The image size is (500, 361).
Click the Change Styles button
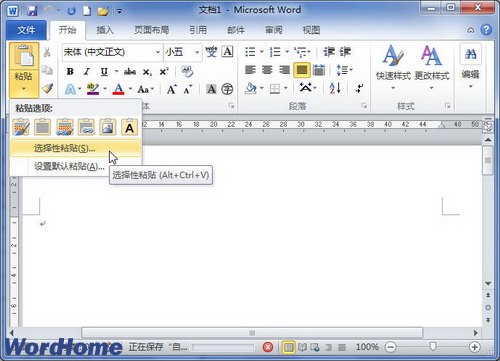click(432, 69)
